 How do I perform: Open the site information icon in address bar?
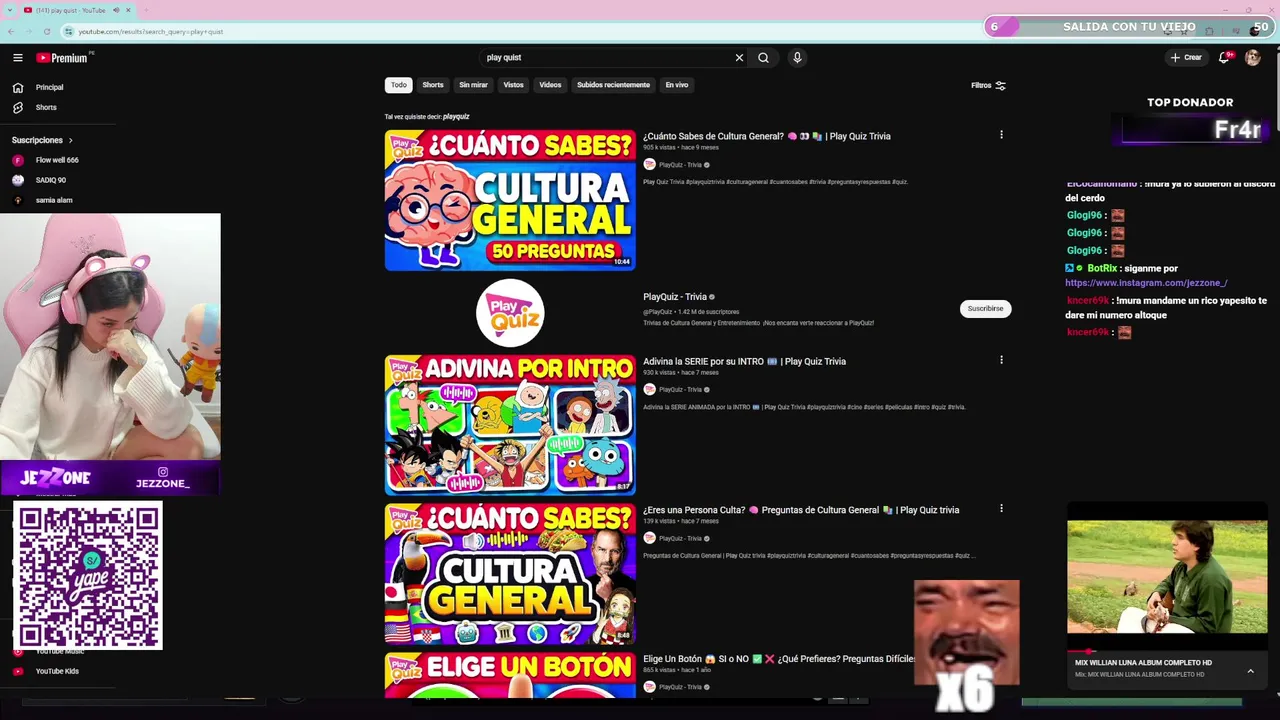tap(68, 32)
